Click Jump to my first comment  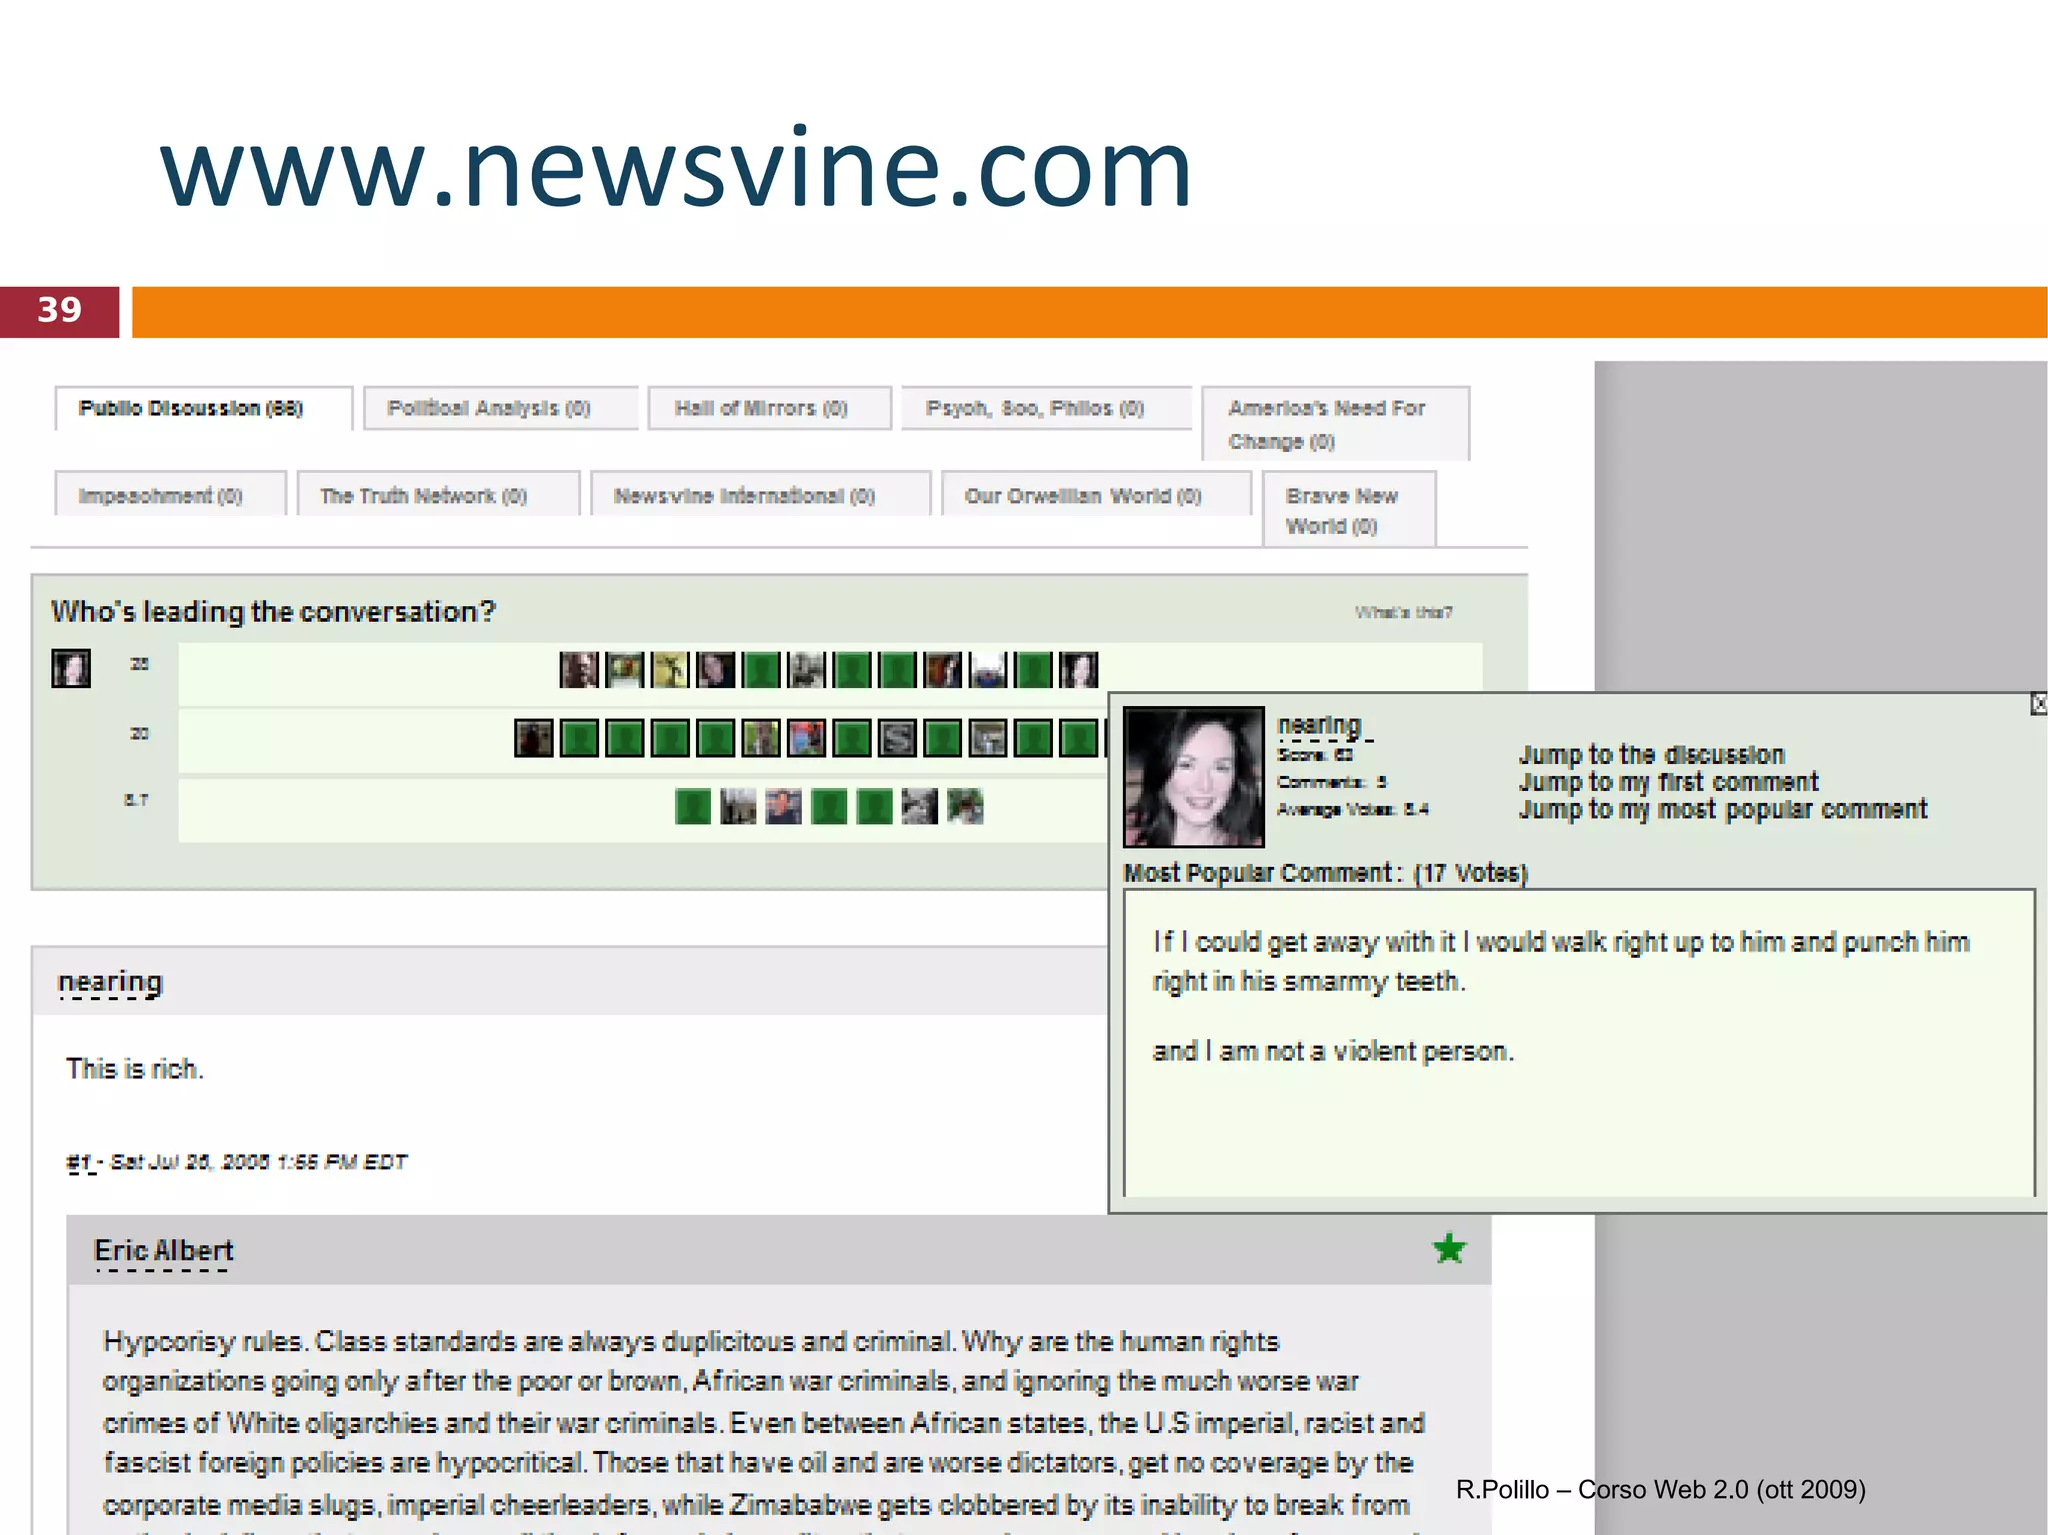[1668, 782]
